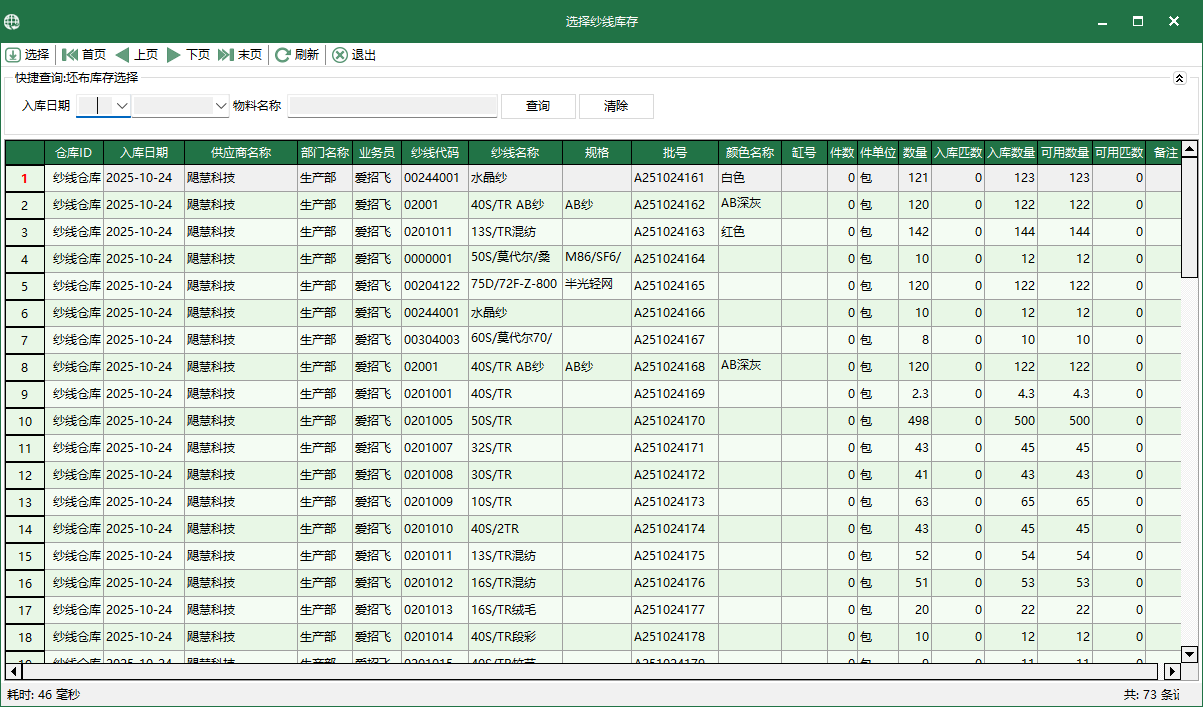Click the globe icon in title bar

click(x=12, y=20)
